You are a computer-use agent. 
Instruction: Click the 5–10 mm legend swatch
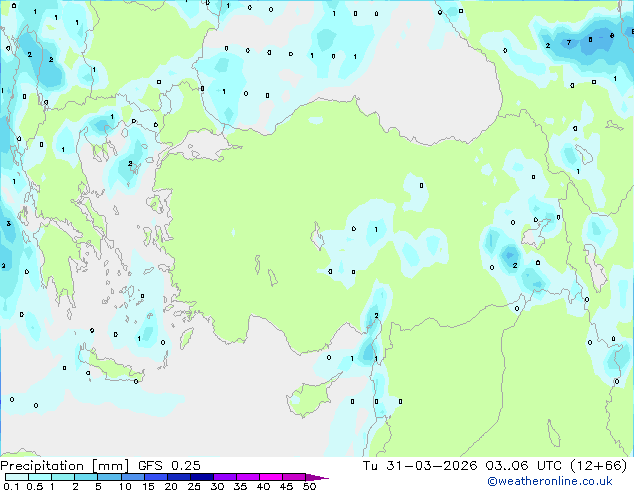109,477
